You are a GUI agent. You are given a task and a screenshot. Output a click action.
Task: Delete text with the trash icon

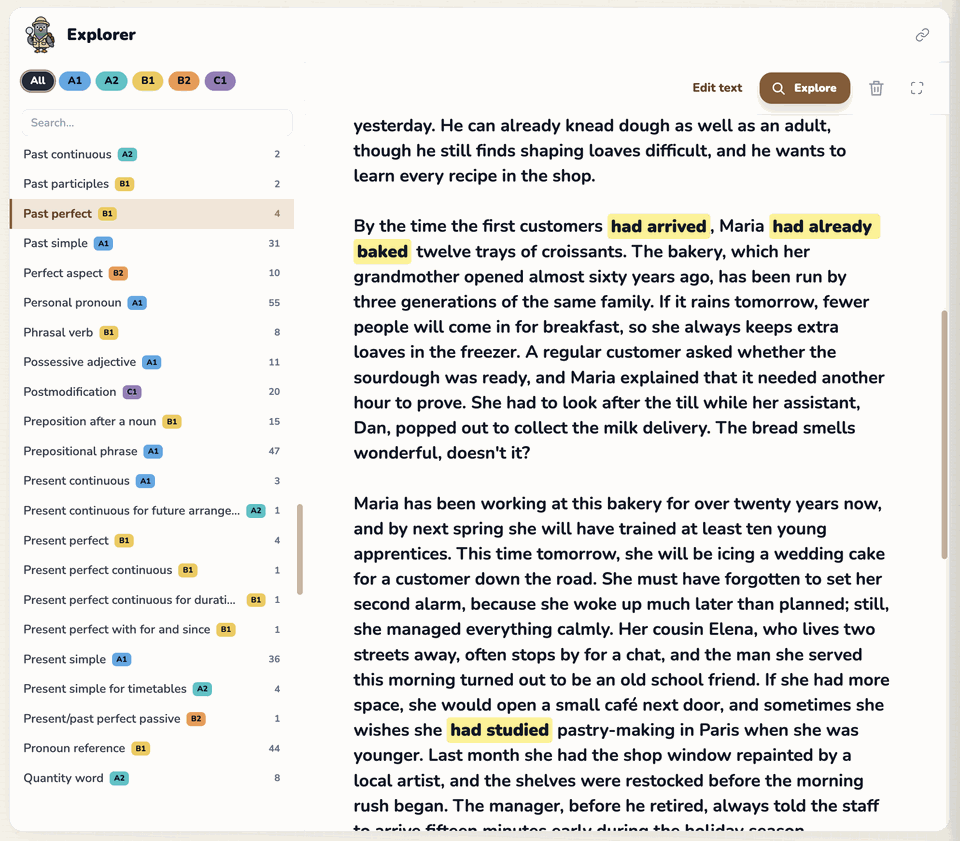pyautogui.click(x=876, y=88)
